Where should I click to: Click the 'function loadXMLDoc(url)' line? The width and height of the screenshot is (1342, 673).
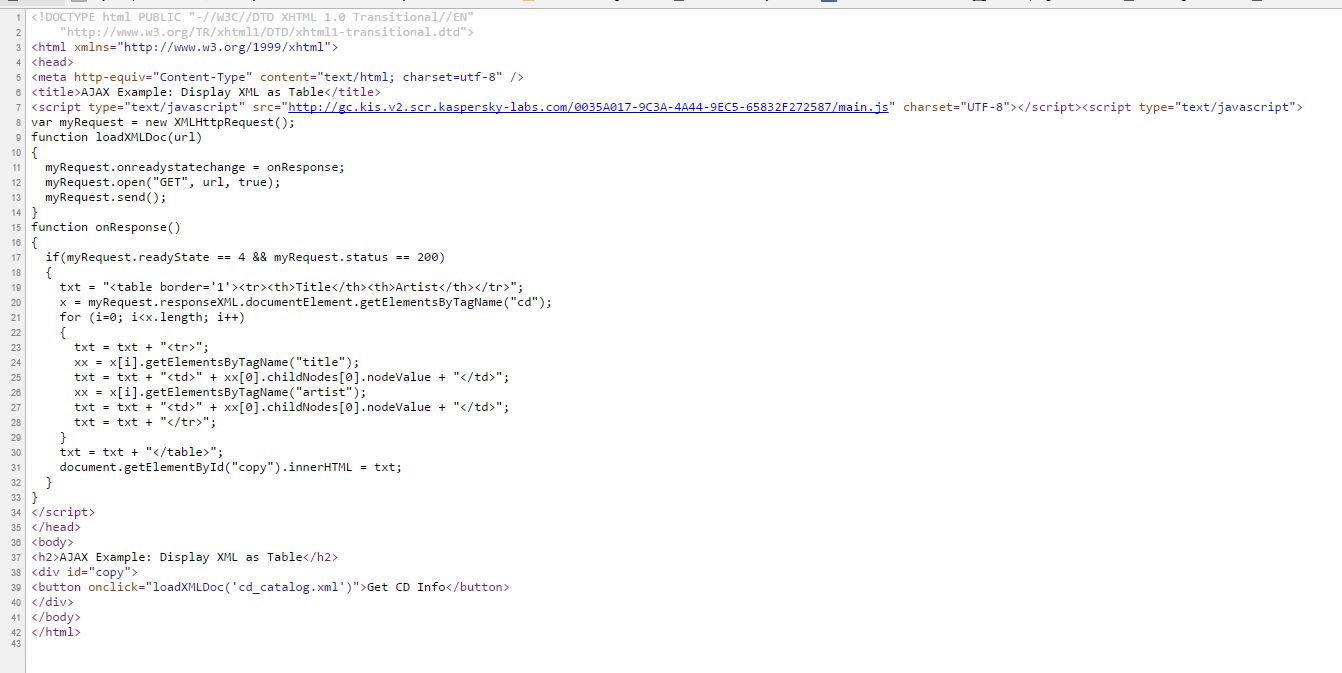116,137
